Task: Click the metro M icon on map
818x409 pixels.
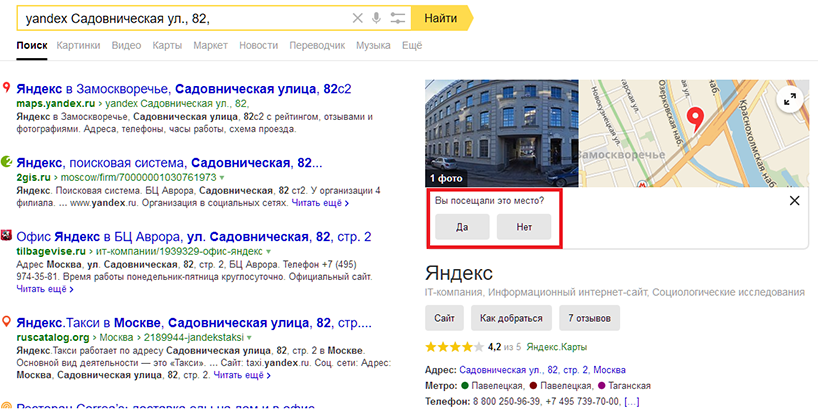Action: pos(643,184)
